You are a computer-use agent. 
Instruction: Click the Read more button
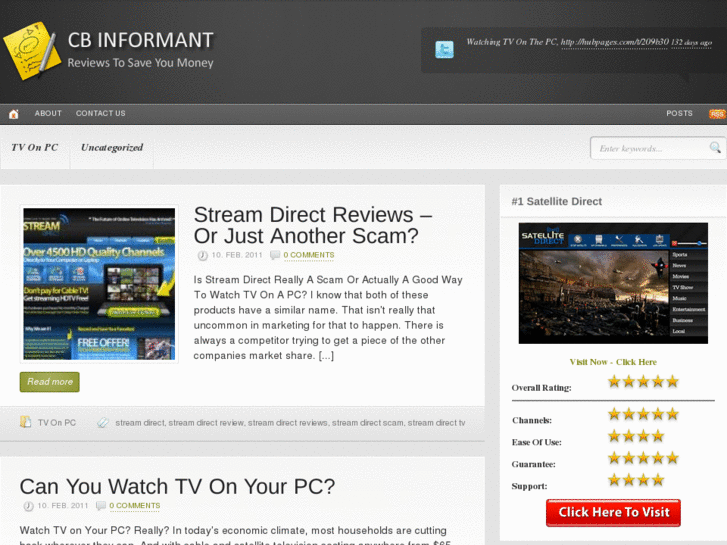(50, 382)
